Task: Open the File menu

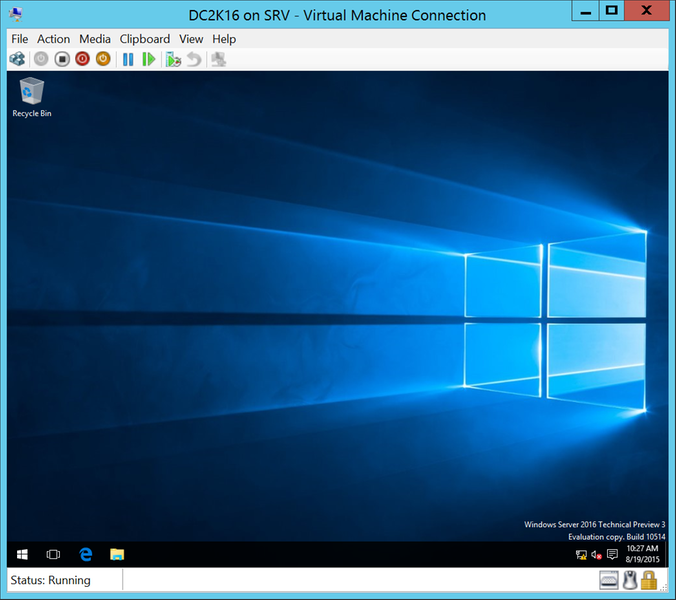Action: (x=19, y=39)
